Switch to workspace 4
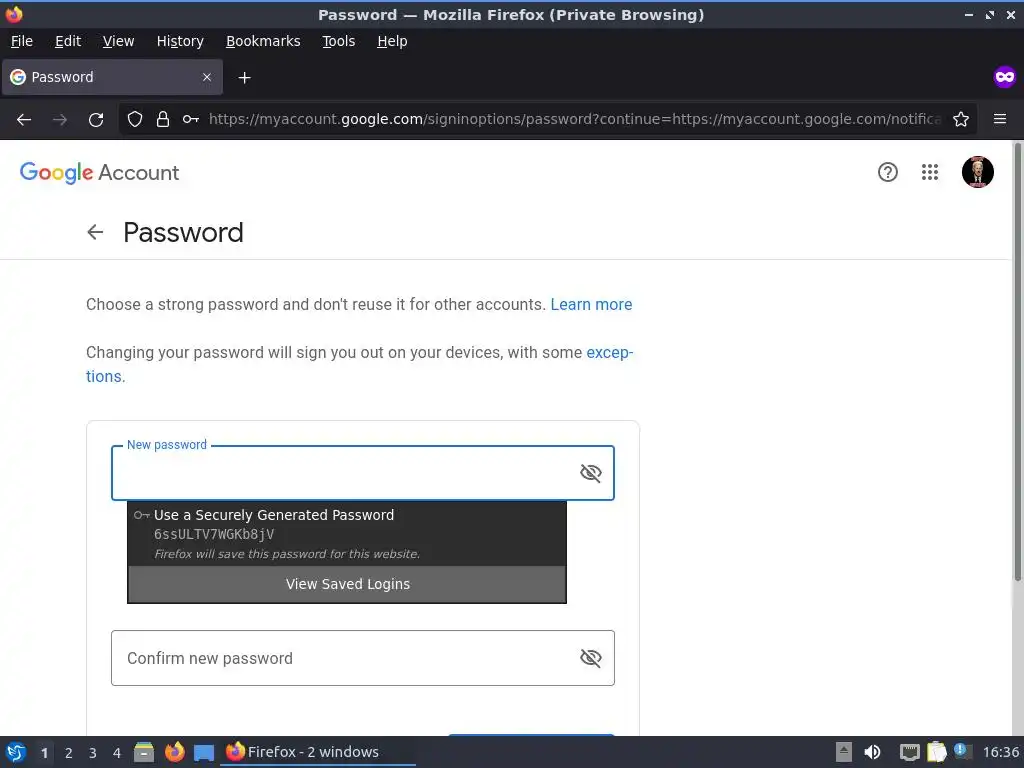 click(117, 753)
